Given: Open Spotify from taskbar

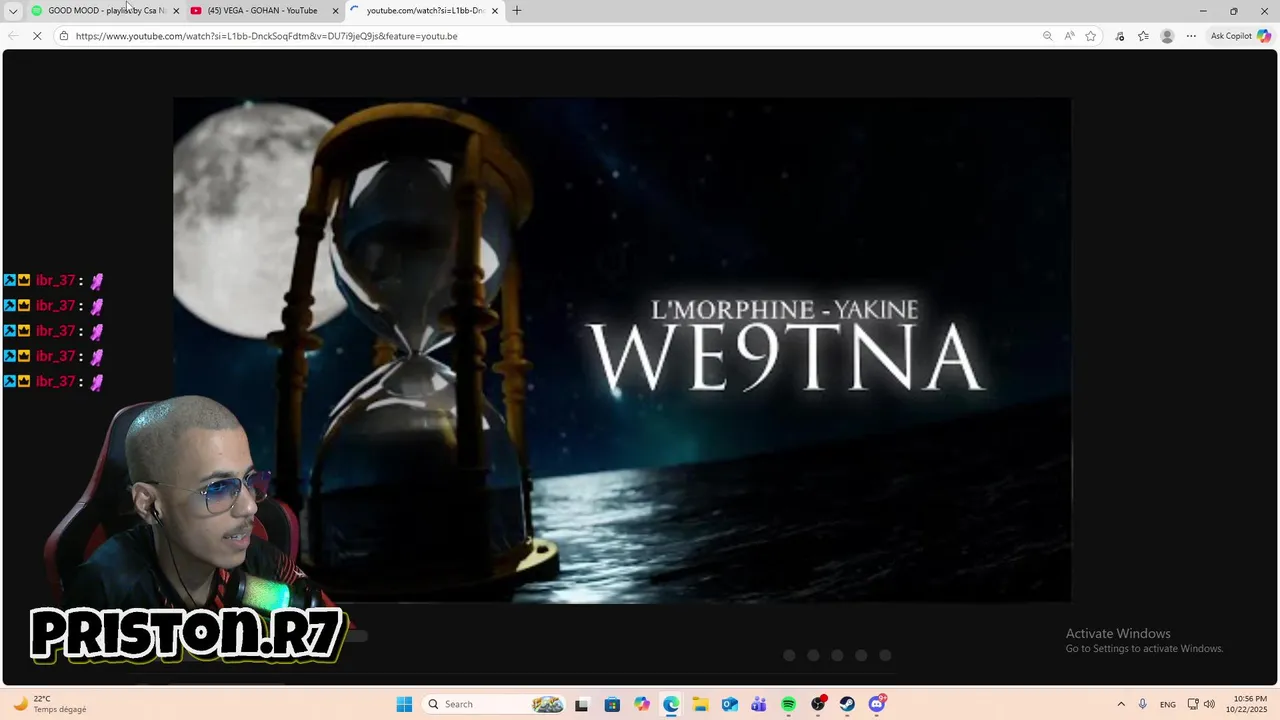Looking at the screenshot, I should (788, 704).
